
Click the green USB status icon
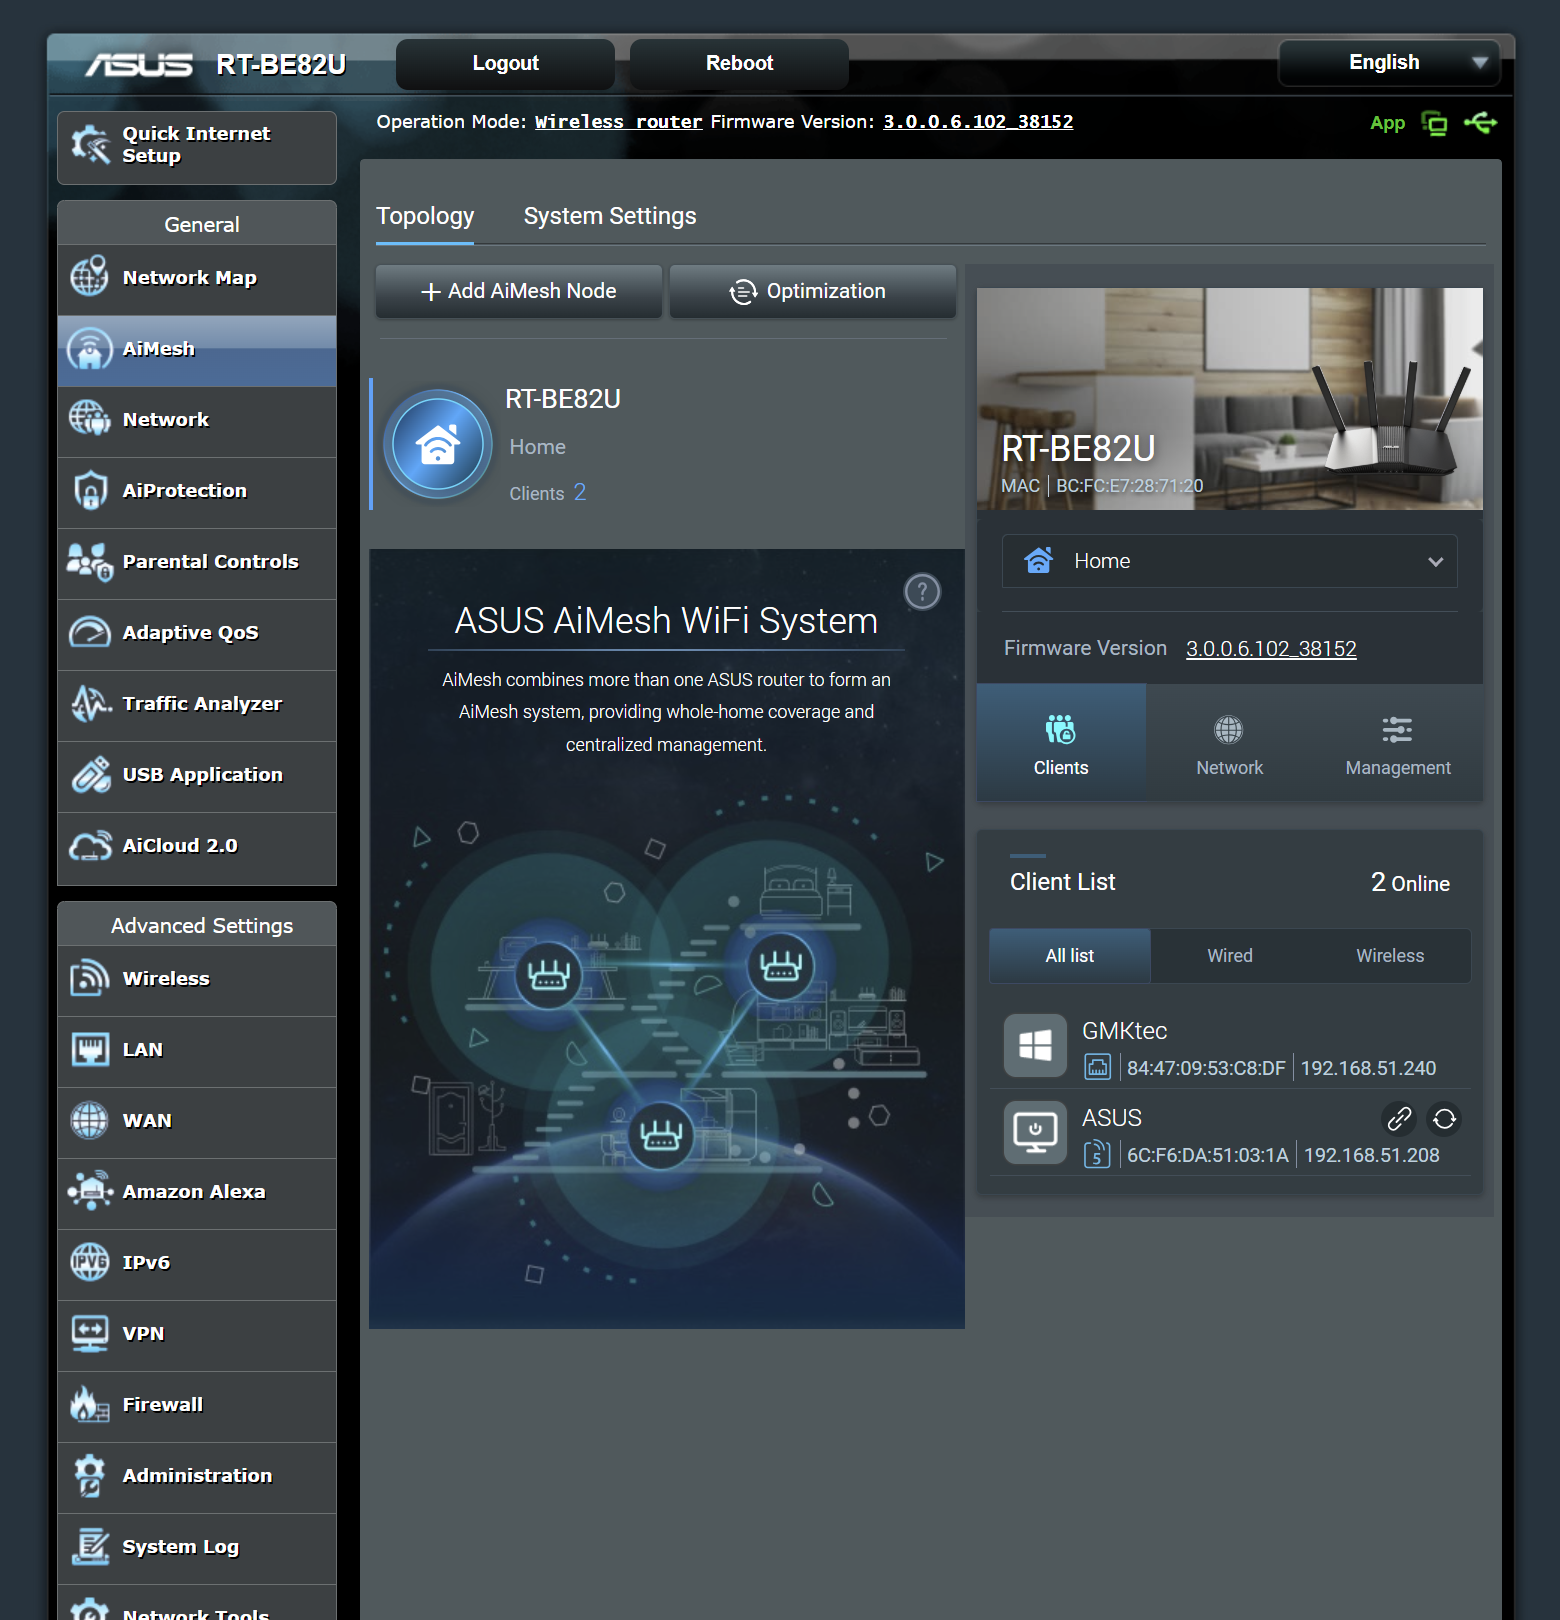pos(1481,123)
